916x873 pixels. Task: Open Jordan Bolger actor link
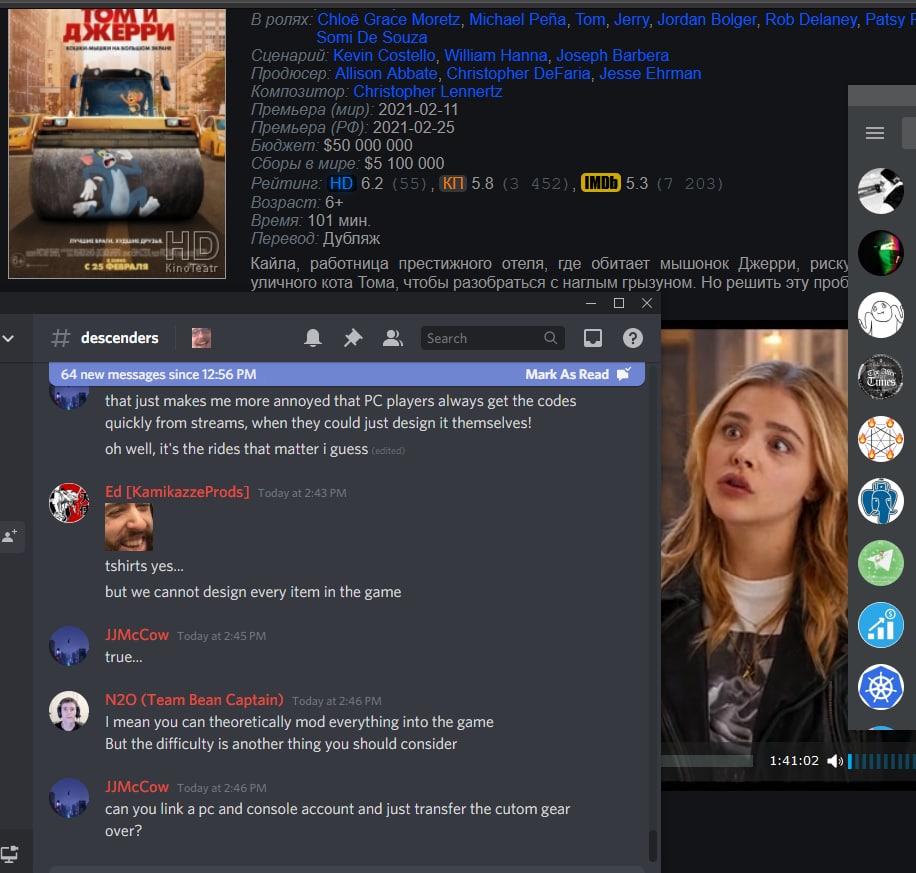(x=707, y=19)
